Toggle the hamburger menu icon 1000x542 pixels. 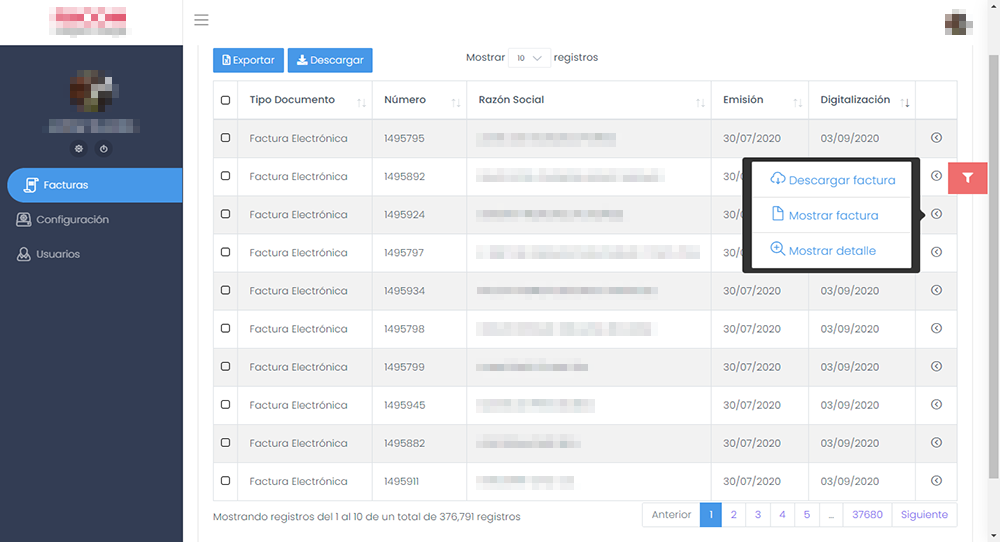click(202, 20)
